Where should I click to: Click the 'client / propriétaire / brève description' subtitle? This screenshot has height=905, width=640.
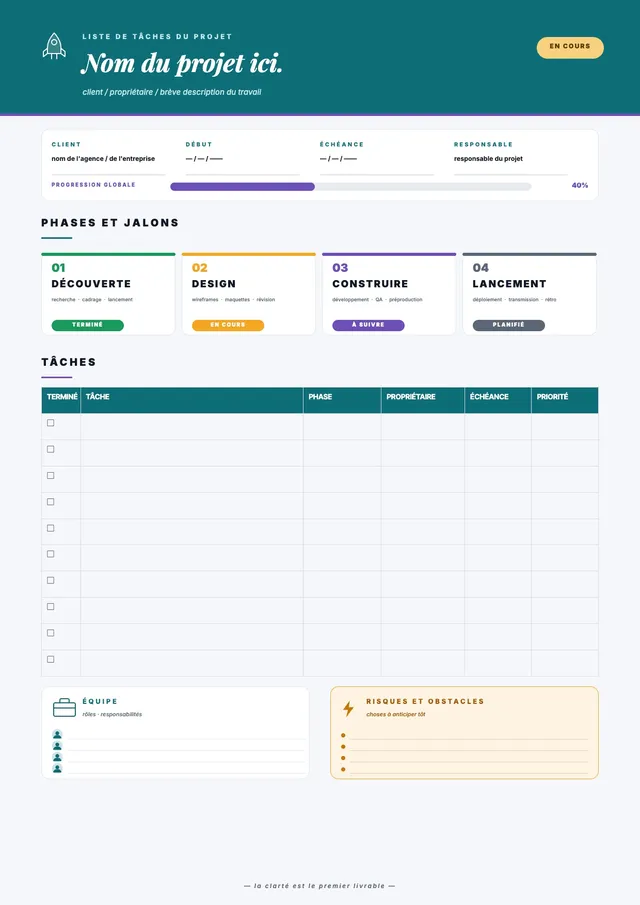(x=172, y=92)
